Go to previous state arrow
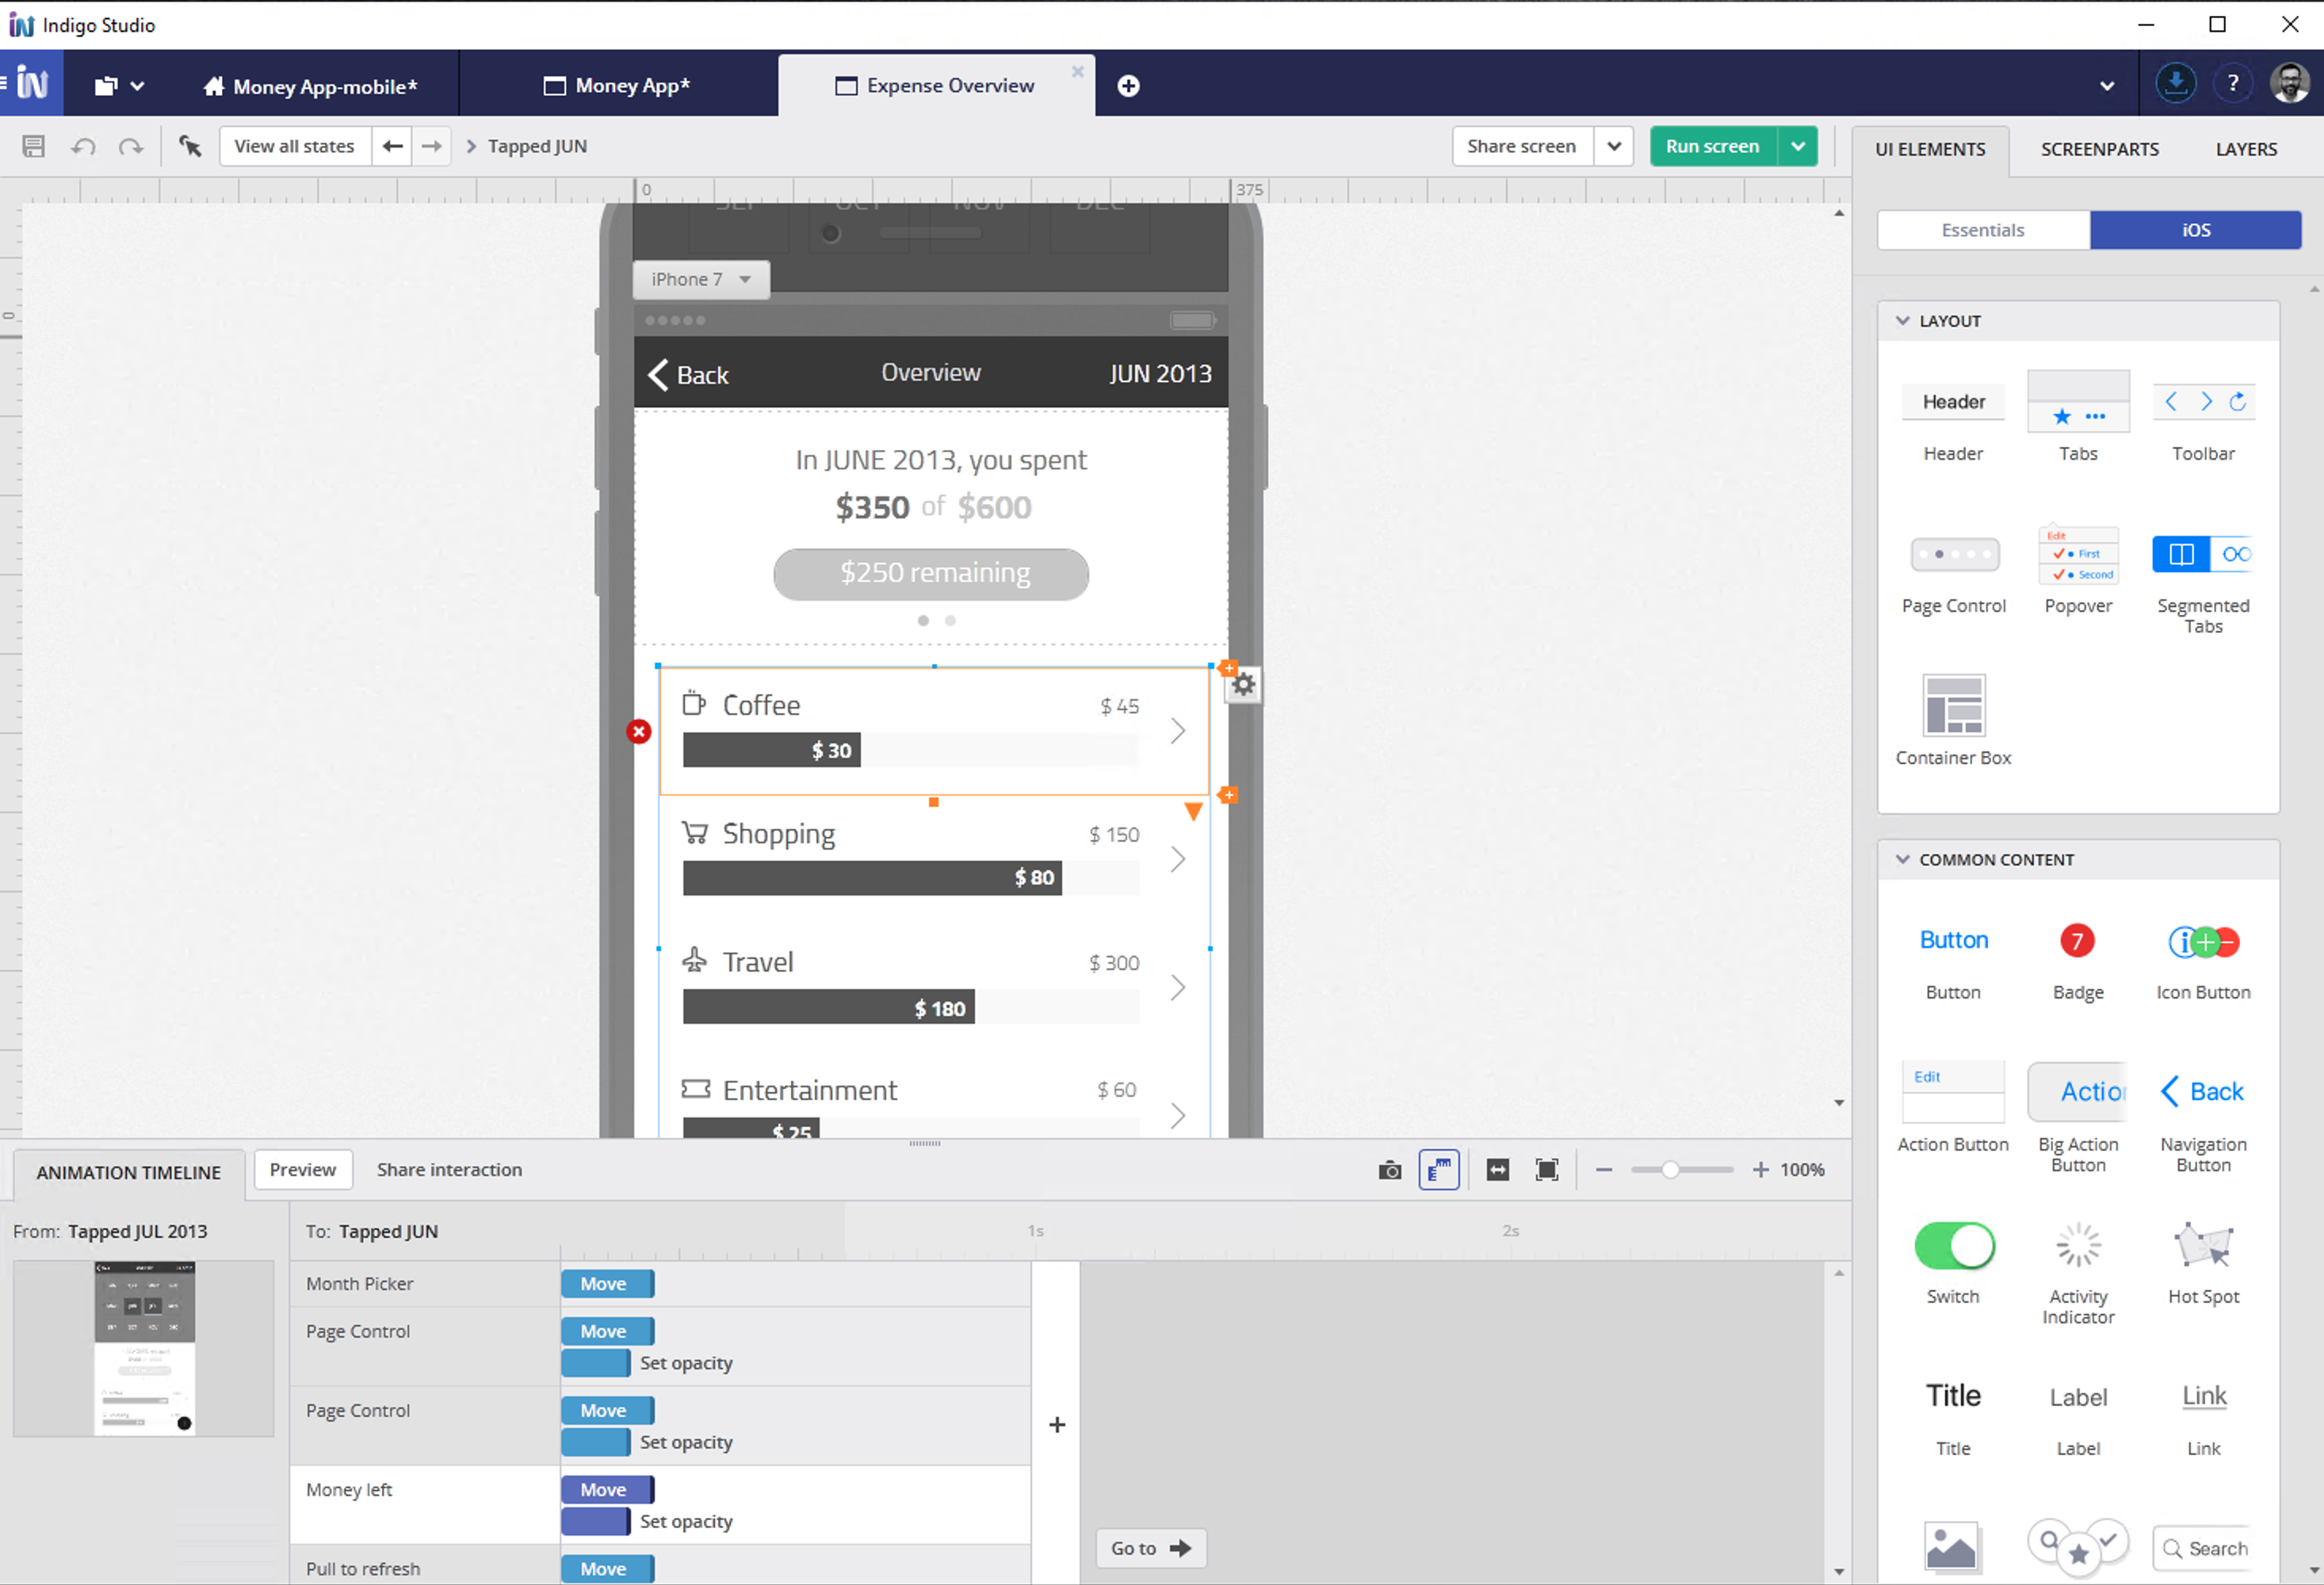2324x1585 pixels. click(x=393, y=146)
